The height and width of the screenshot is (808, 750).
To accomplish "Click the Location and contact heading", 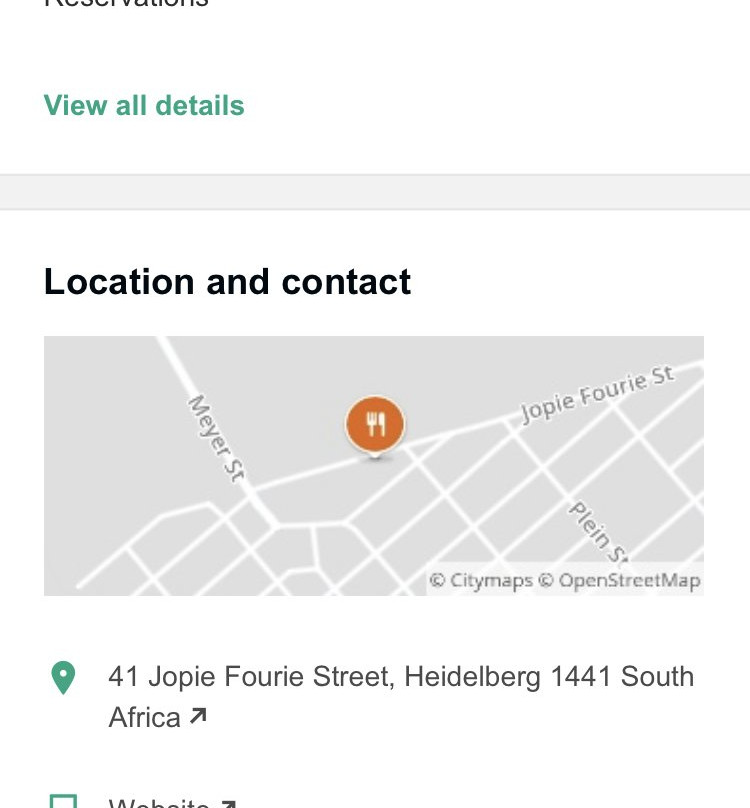I will click(227, 282).
